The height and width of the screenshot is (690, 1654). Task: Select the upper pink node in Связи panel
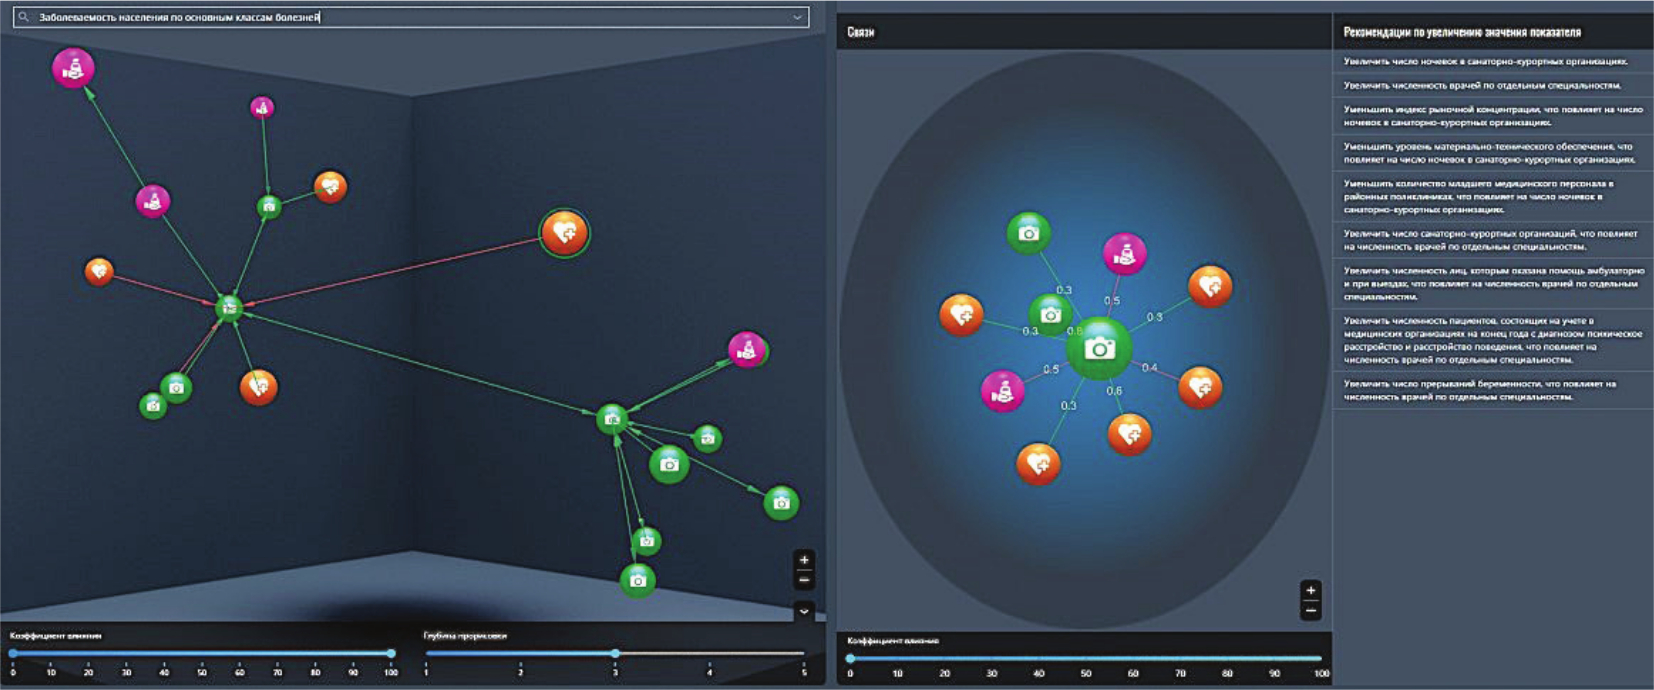coord(1124,254)
